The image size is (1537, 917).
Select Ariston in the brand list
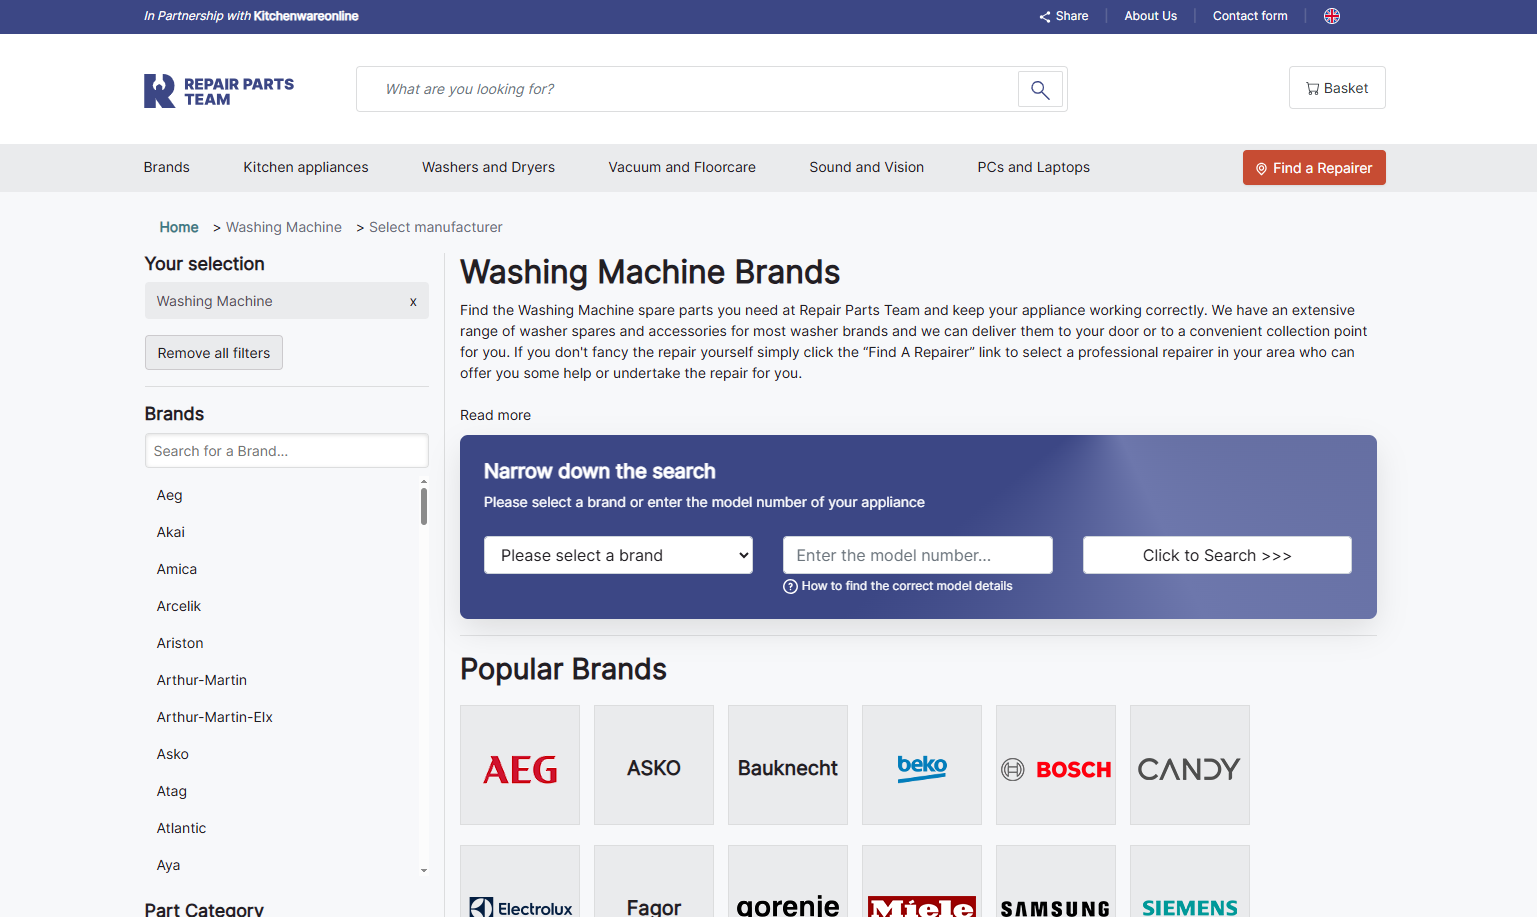coord(180,643)
